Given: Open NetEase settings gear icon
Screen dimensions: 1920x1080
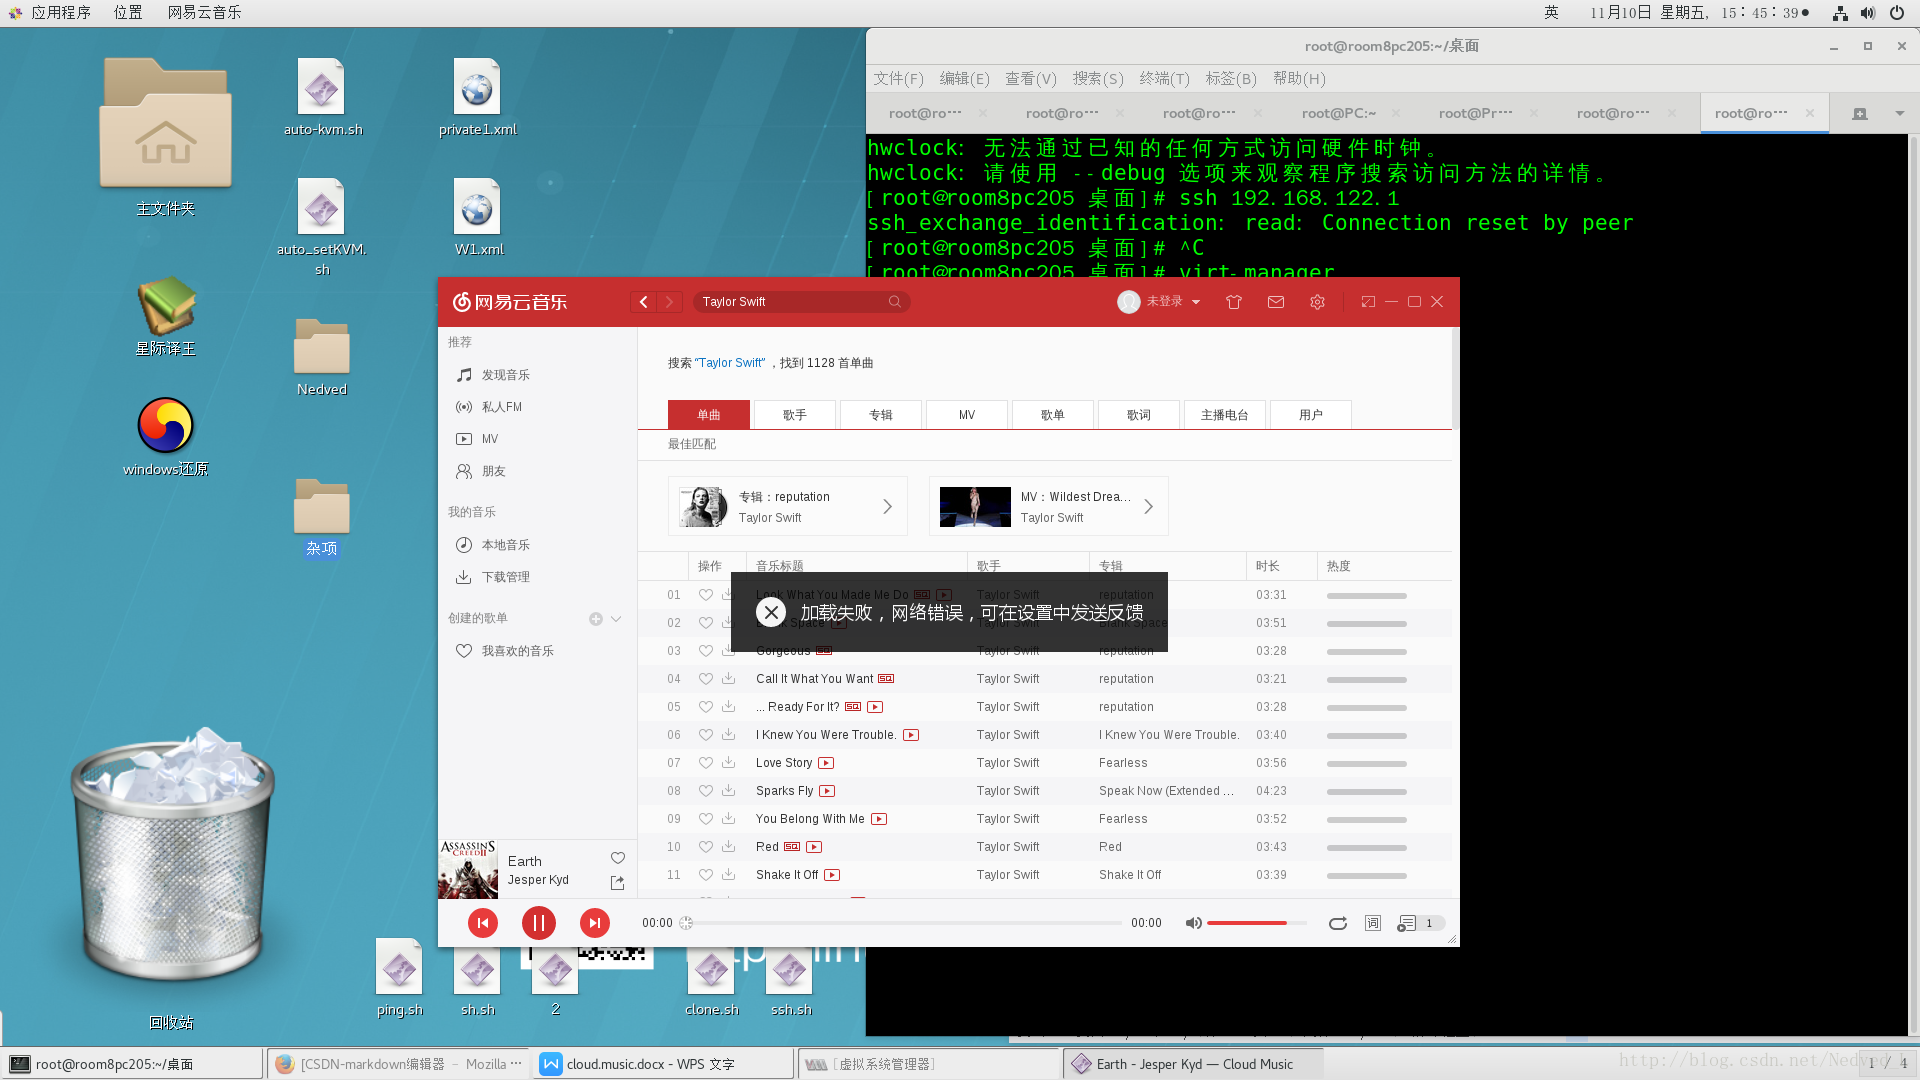Looking at the screenshot, I should coord(1318,302).
